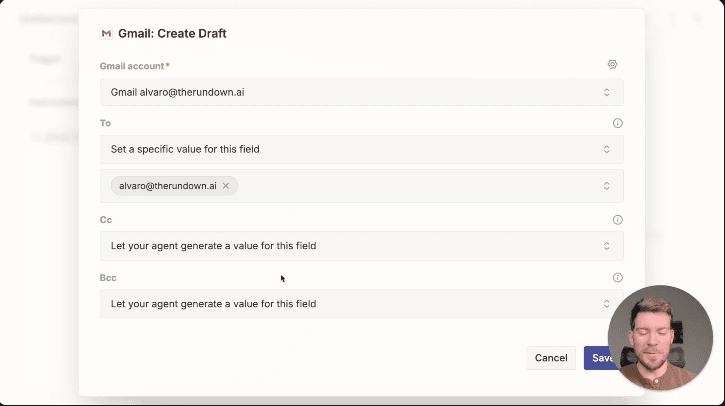Show info tooltip for the Cc field

pyautogui.click(x=617, y=220)
